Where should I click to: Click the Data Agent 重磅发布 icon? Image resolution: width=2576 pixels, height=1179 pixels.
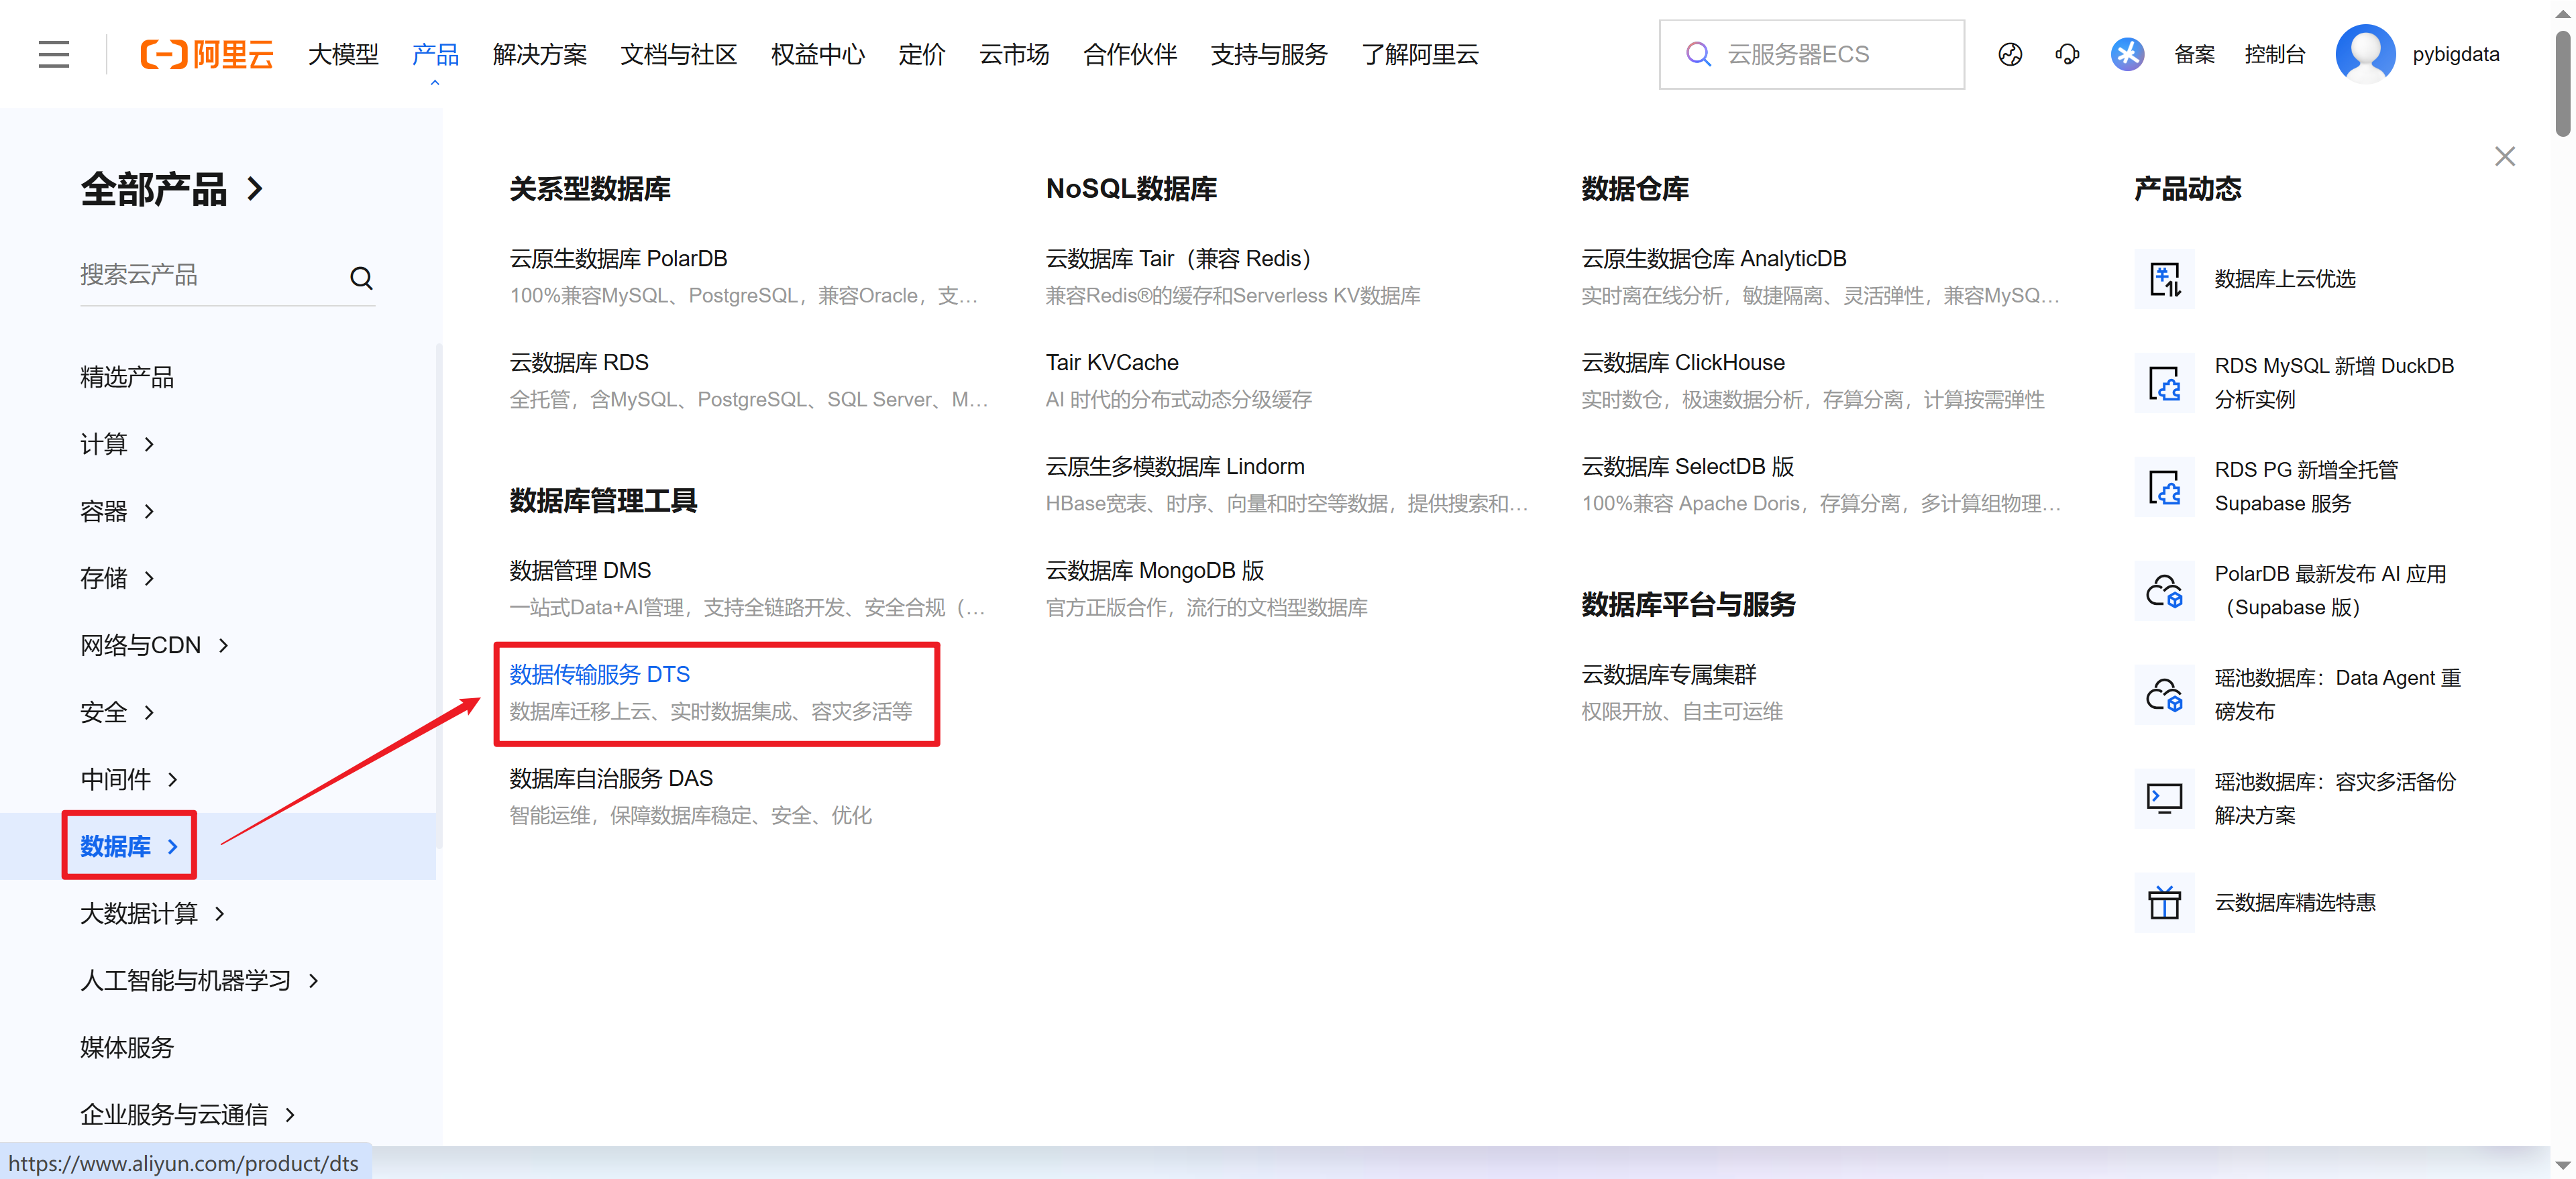2164,695
